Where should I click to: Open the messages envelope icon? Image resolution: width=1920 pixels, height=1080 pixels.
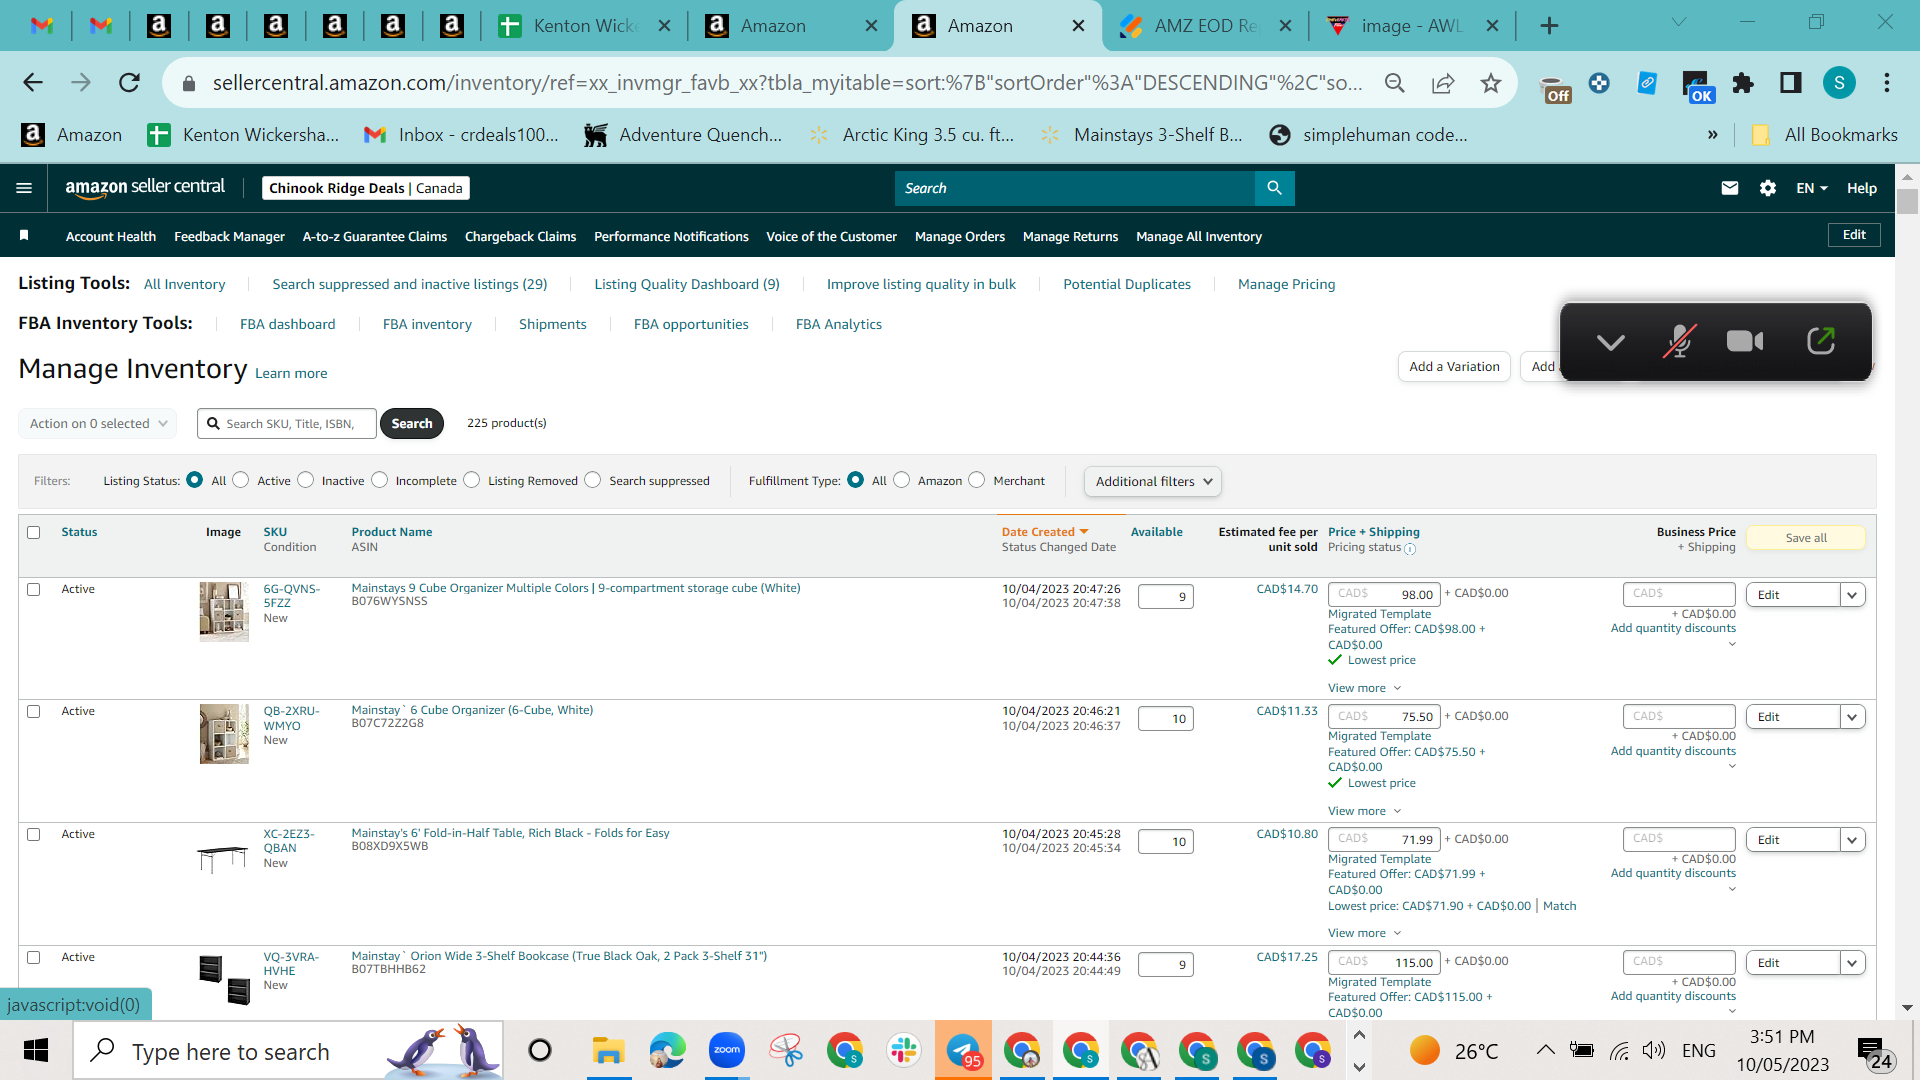[x=1730, y=188]
